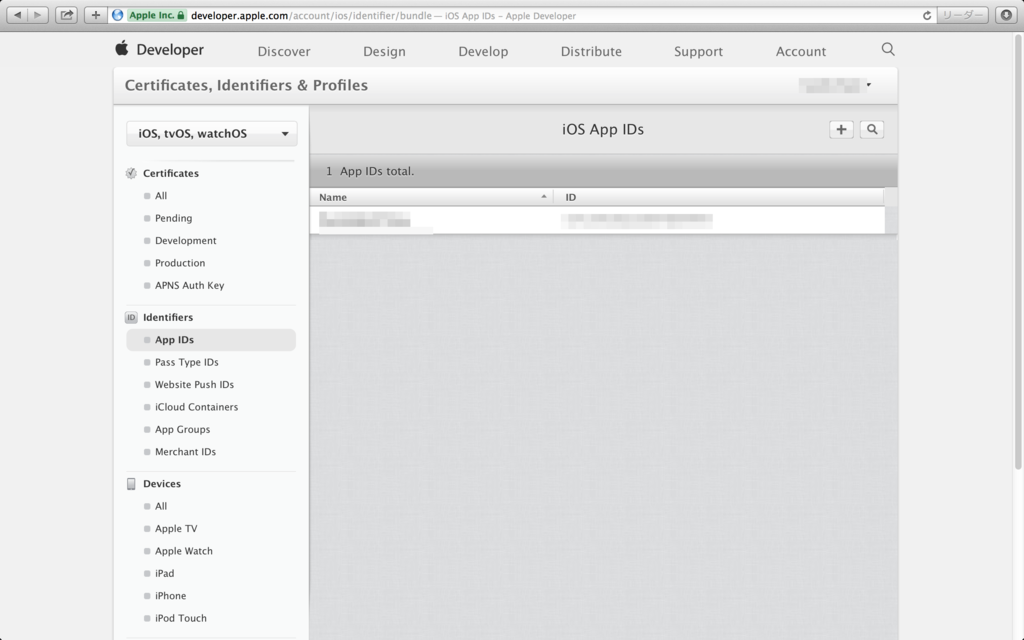Image resolution: width=1024 pixels, height=640 pixels.
Task: Open App Groups
Action: point(182,430)
